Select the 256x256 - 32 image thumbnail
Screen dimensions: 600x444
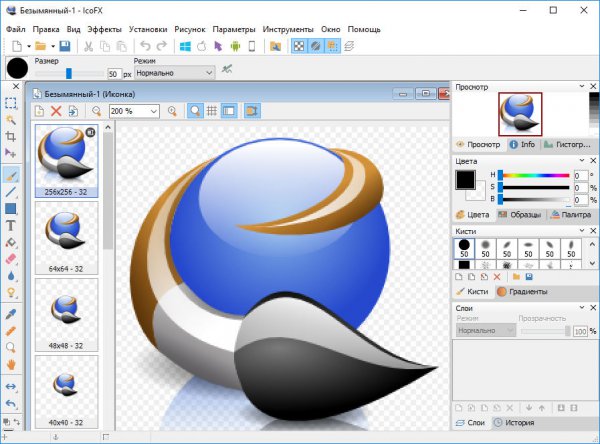click(x=67, y=160)
